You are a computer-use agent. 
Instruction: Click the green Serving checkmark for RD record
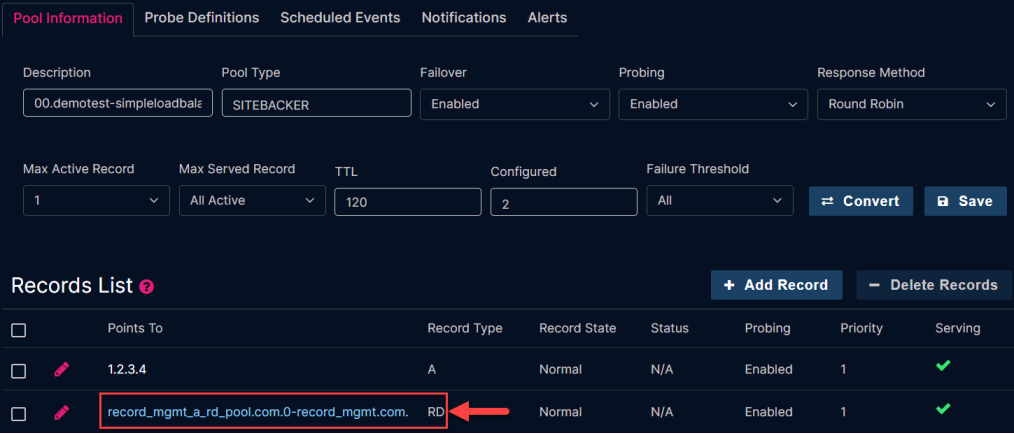tap(943, 409)
